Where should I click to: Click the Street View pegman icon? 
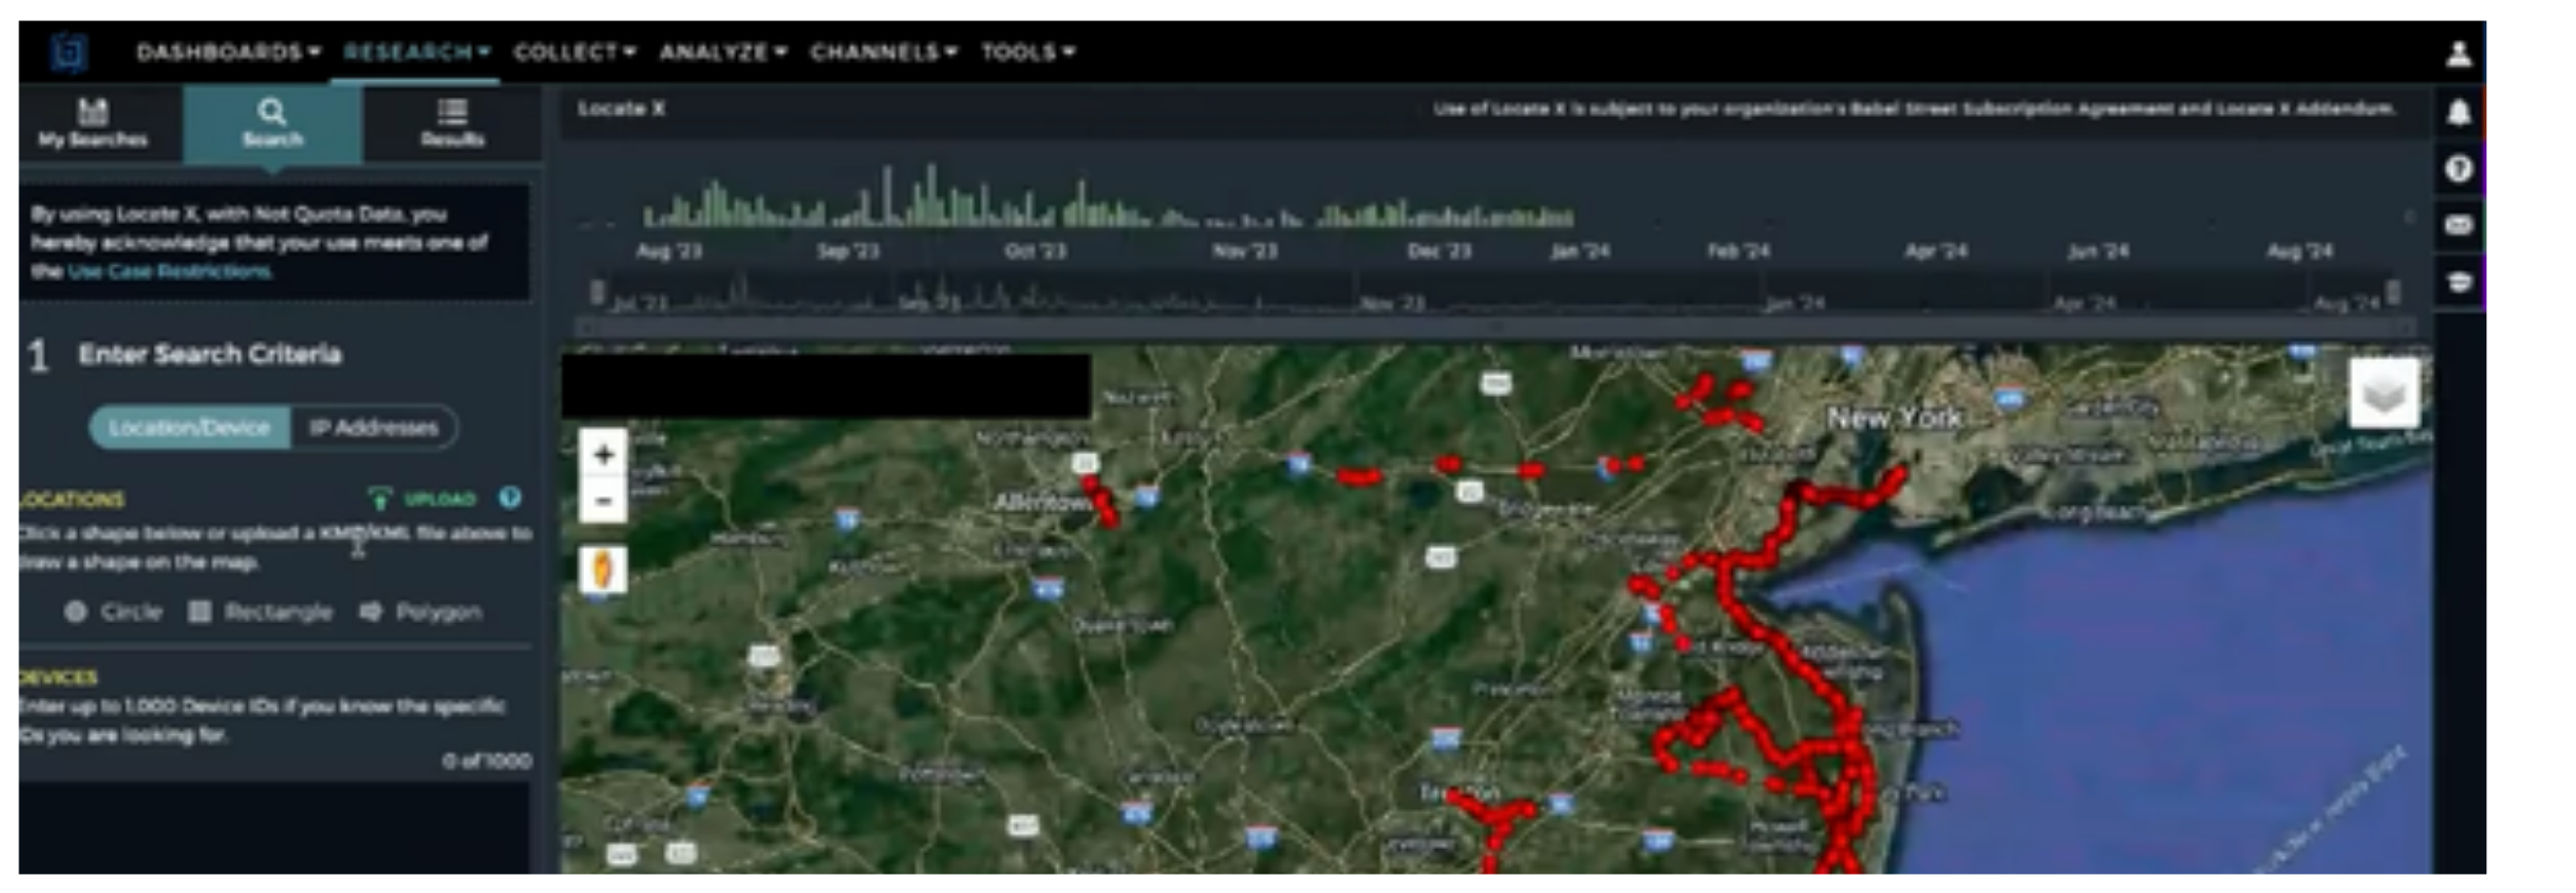click(x=603, y=570)
